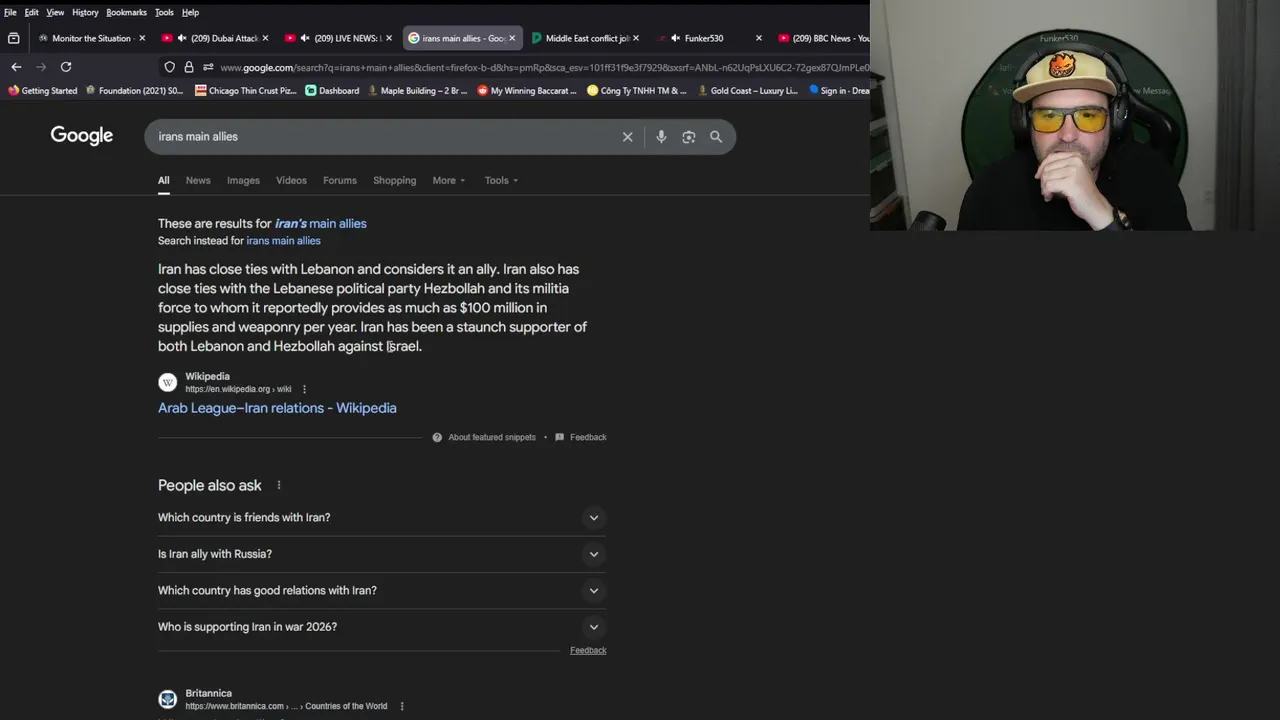Reload the current page
The width and height of the screenshot is (1280, 720).
(66, 67)
